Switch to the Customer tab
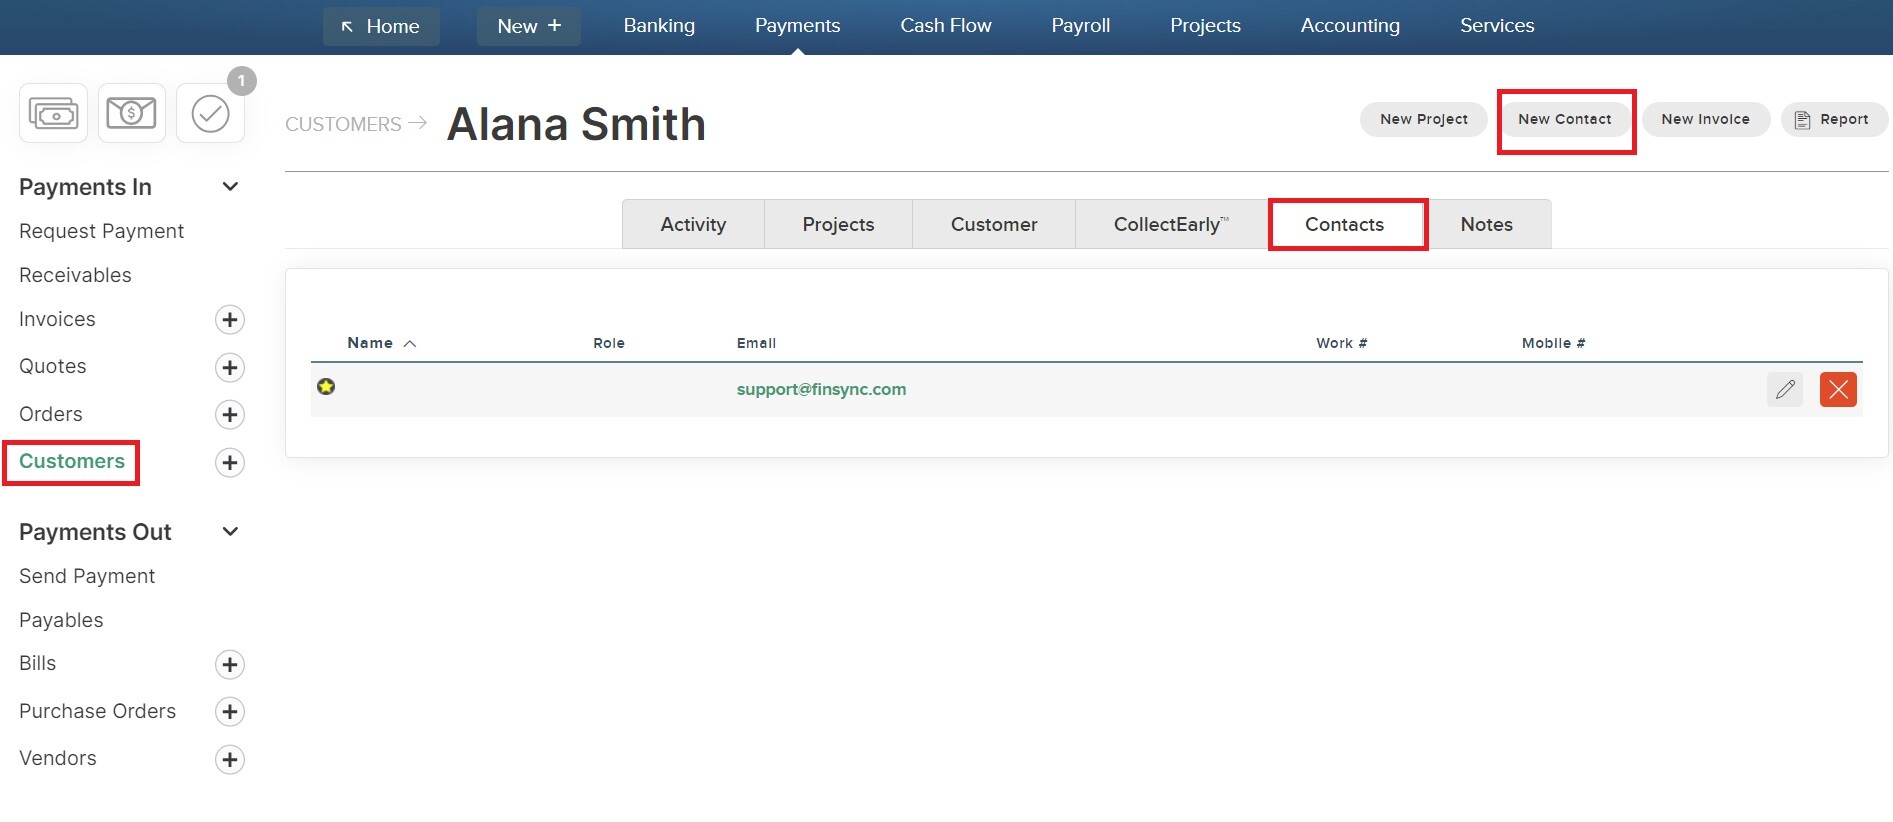The width and height of the screenshot is (1893, 822). click(x=994, y=224)
